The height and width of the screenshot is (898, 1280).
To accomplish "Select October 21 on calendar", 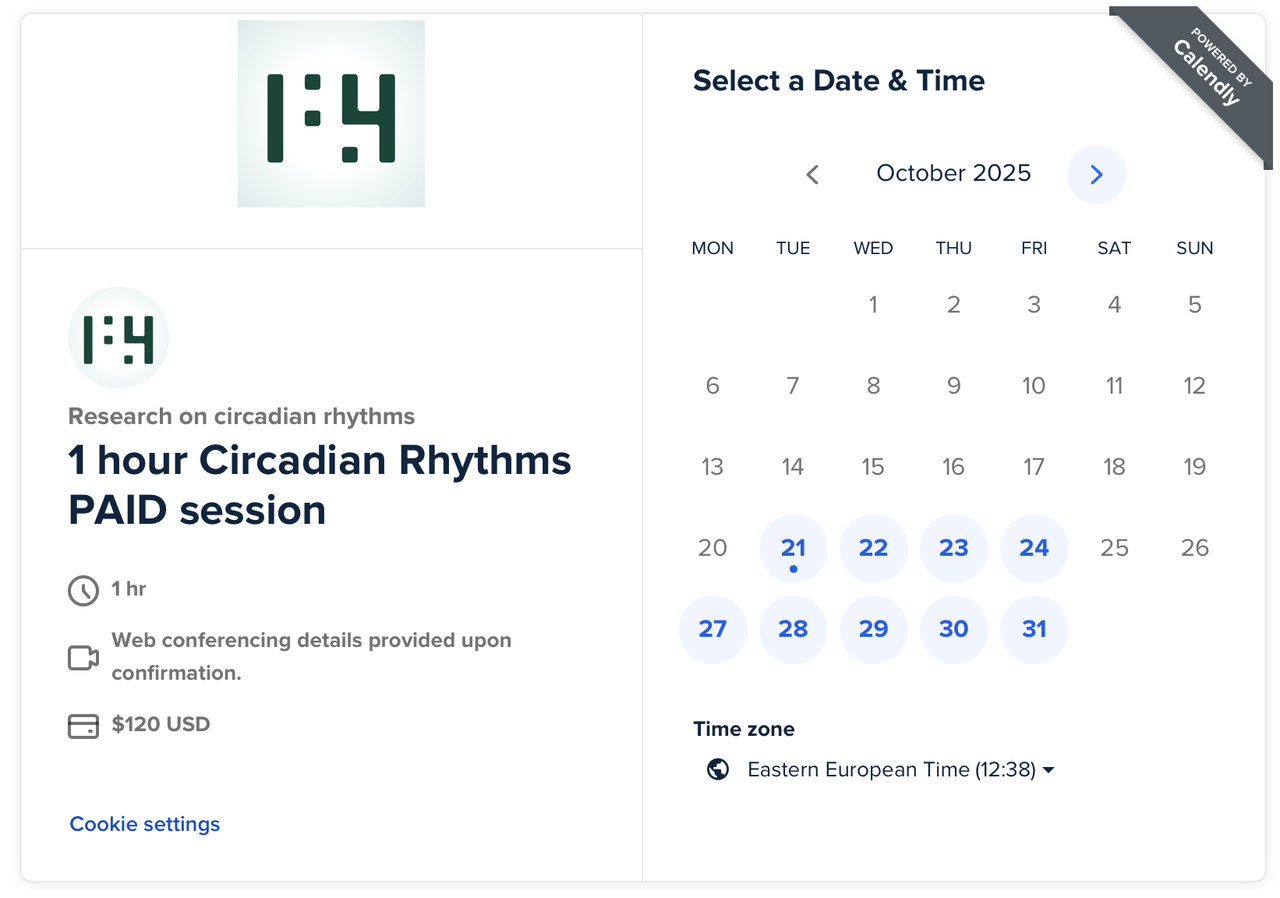I will [x=793, y=548].
